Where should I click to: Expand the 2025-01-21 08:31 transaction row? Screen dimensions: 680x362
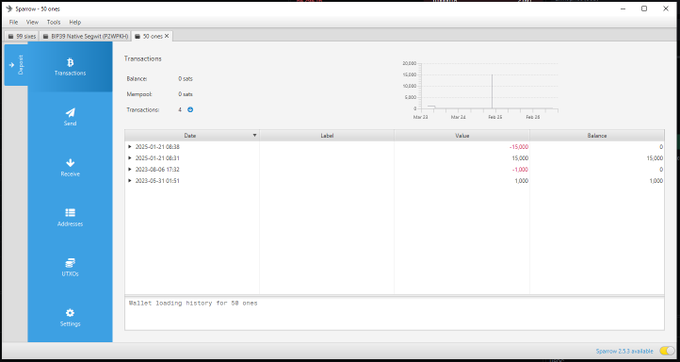click(x=130, y=158)
